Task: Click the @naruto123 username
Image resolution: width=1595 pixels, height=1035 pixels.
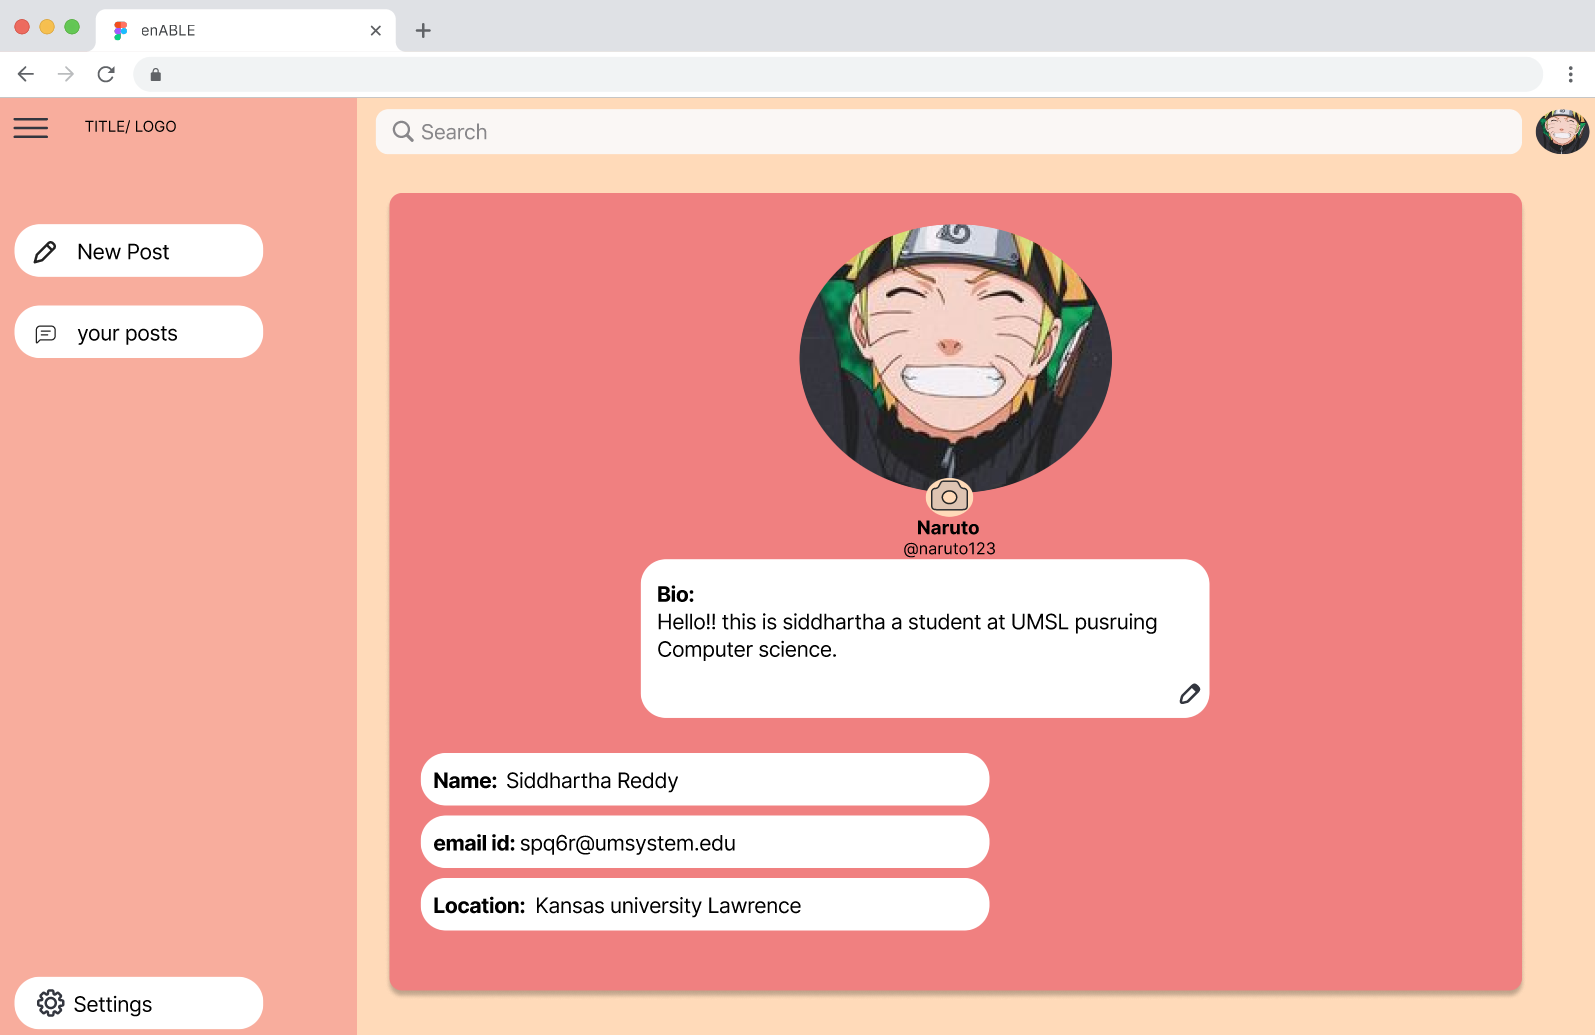Action: click(949, 549)
